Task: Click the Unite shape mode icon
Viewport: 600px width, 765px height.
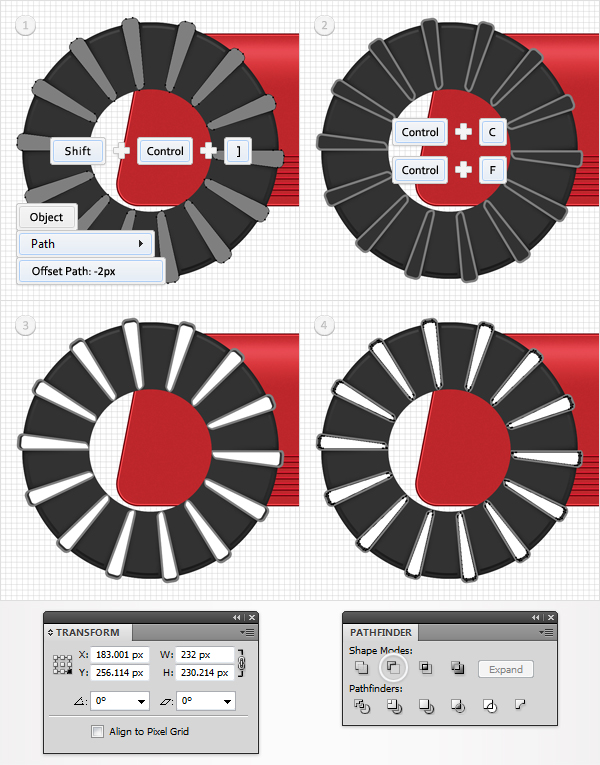Action: tap(361, 667)
